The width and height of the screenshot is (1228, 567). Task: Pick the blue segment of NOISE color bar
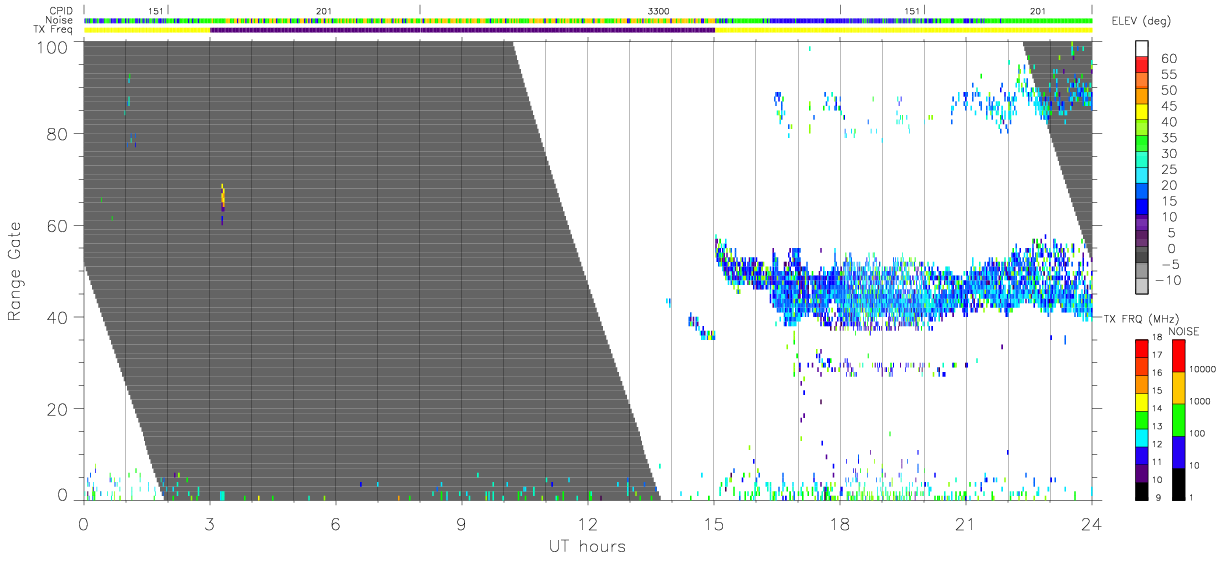[1178, 452]
